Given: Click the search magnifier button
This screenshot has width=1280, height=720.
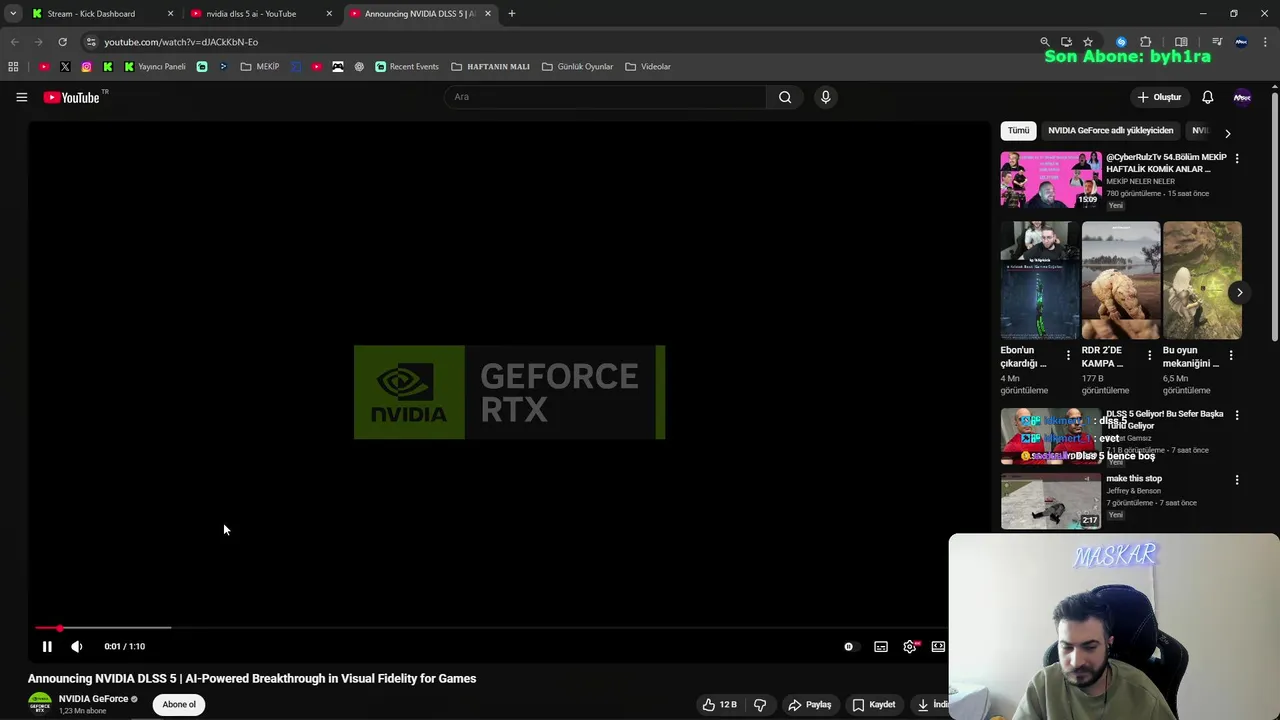Looking at the screenshot, I should pos(785,97).
